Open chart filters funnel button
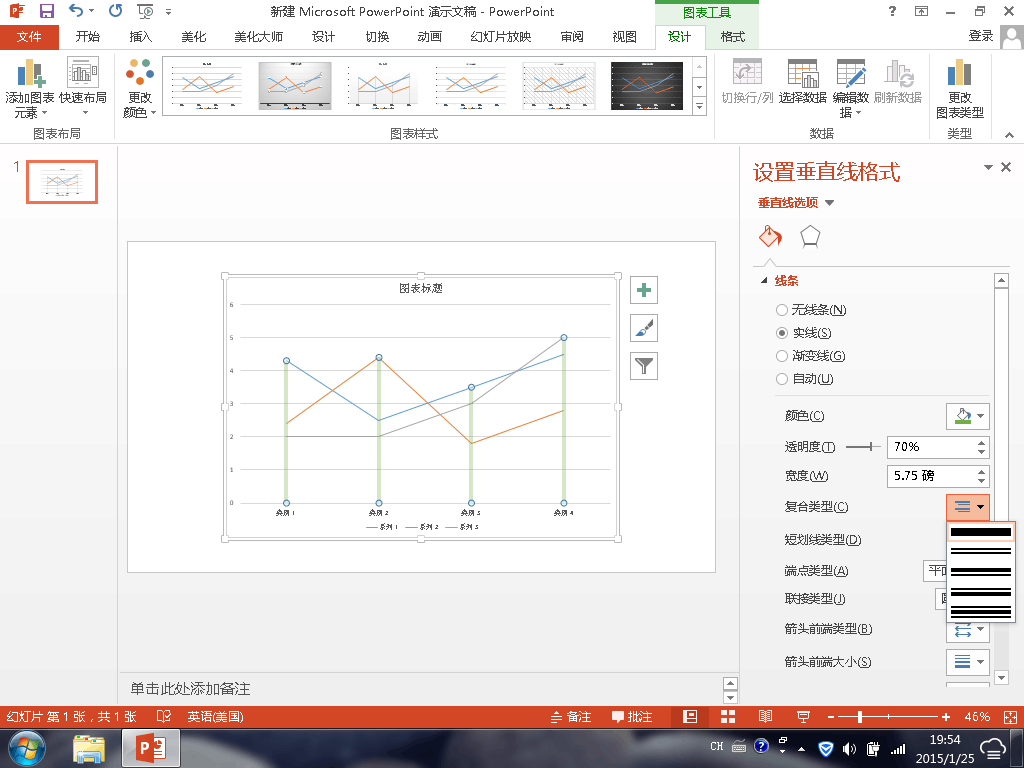This screenshot has width=1024, height=768. [x=644, y=366]
